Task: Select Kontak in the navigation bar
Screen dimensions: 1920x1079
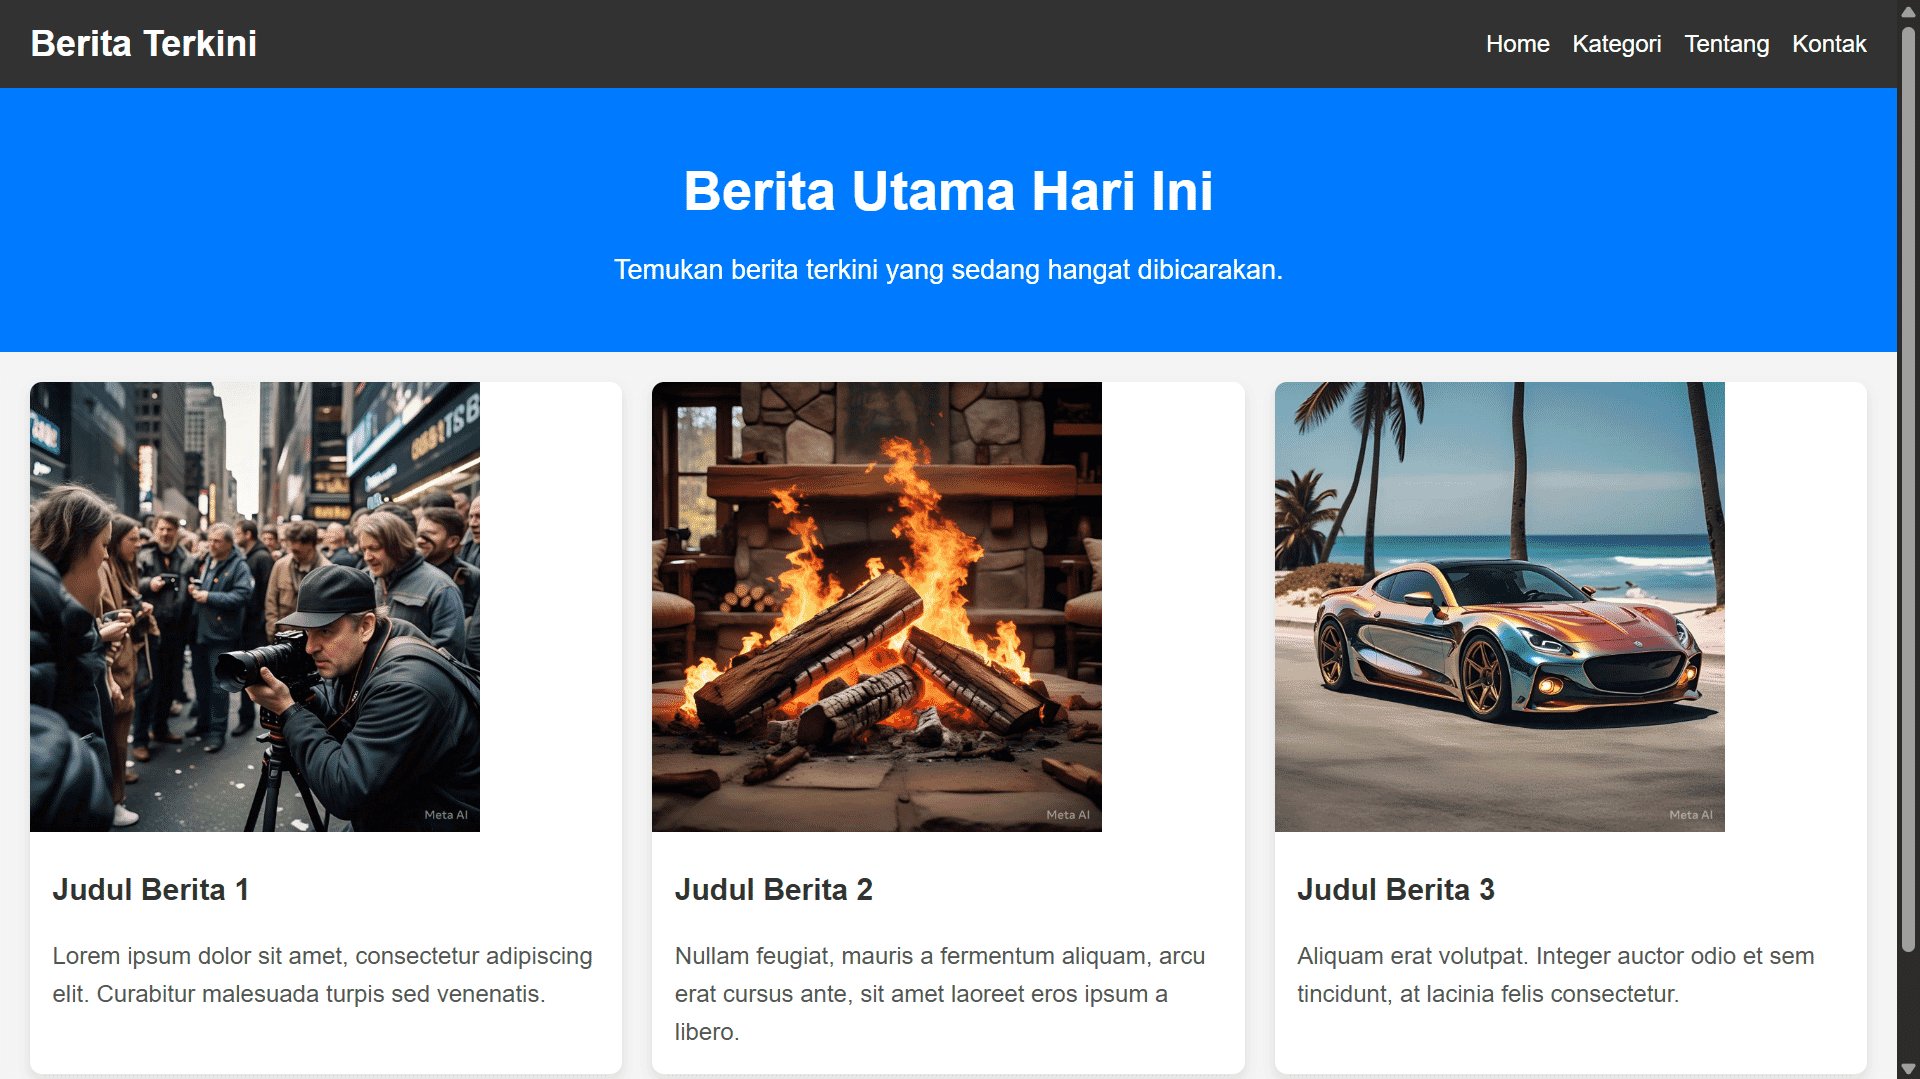Action: 1828,44
